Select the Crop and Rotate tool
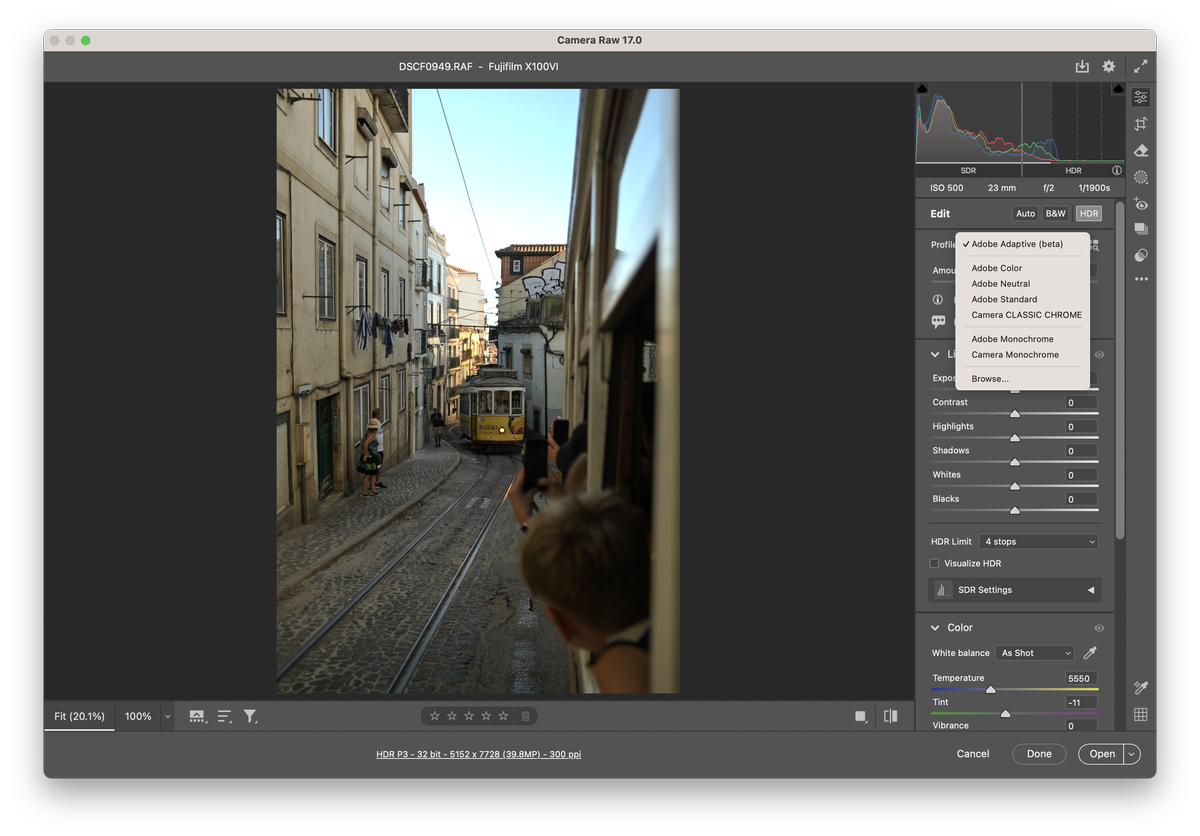 tap(1141, 124)
